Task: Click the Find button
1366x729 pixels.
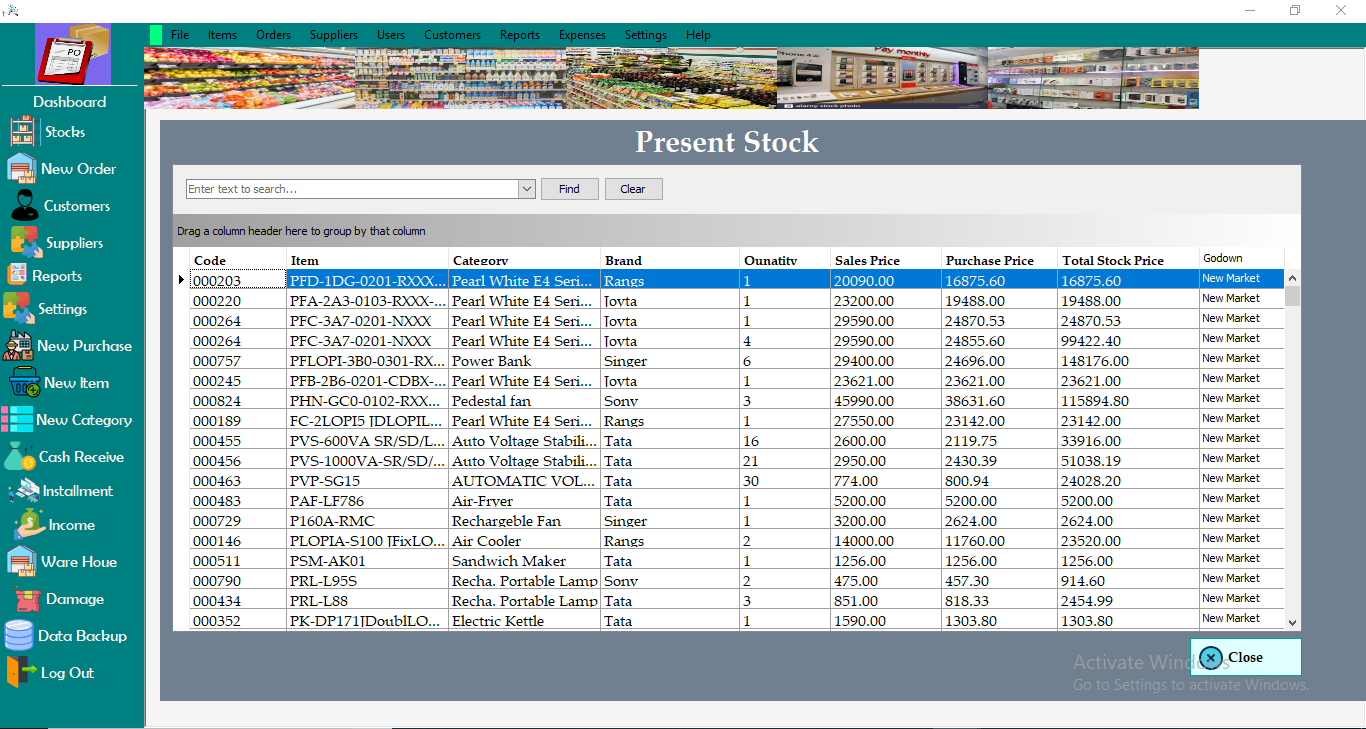Action: pos(569,188)
